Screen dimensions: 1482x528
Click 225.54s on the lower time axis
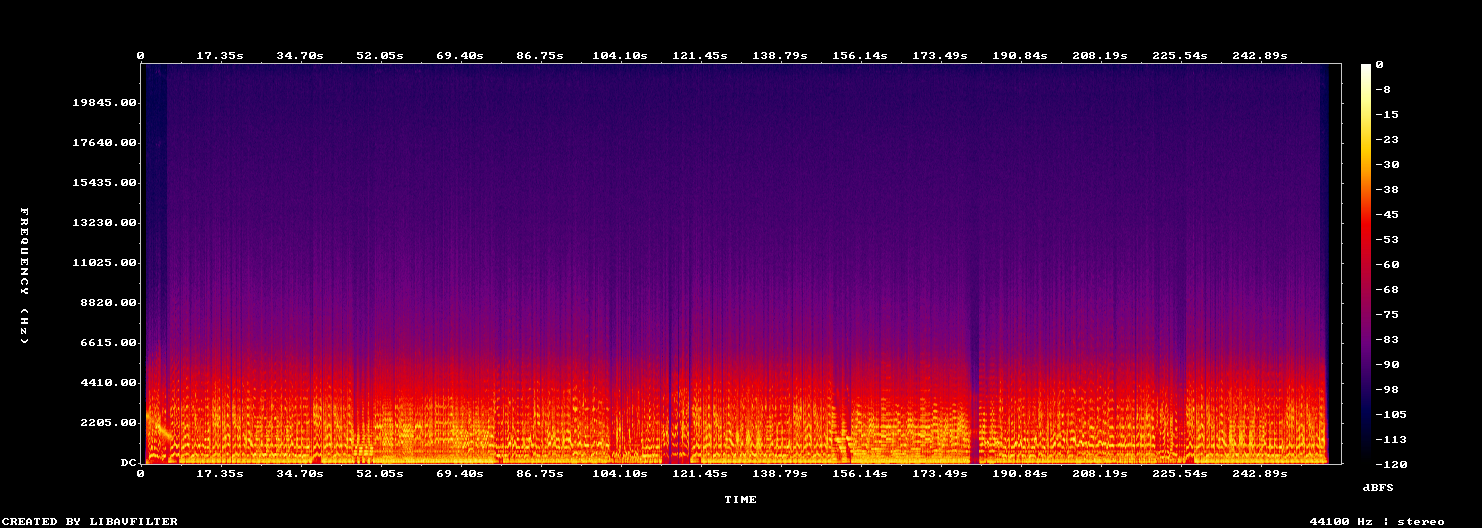(1180, 473)
